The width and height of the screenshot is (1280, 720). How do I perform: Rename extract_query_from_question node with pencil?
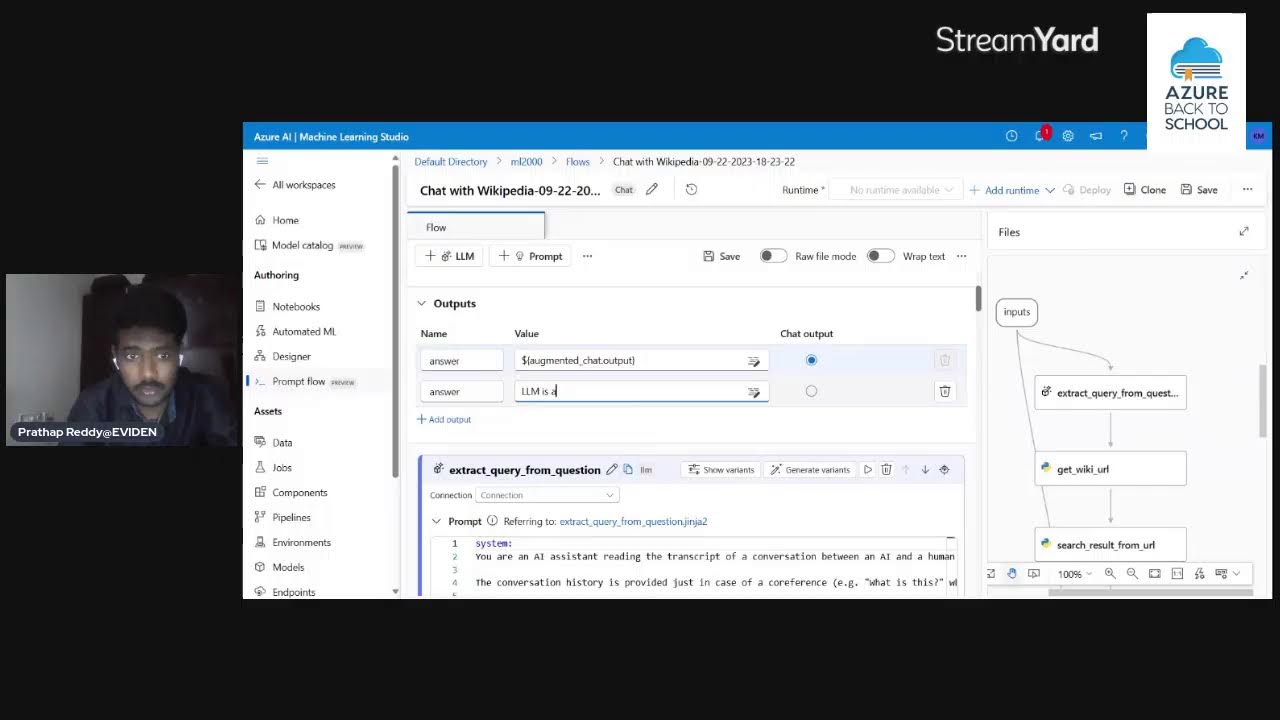click(x=612, y=469)
